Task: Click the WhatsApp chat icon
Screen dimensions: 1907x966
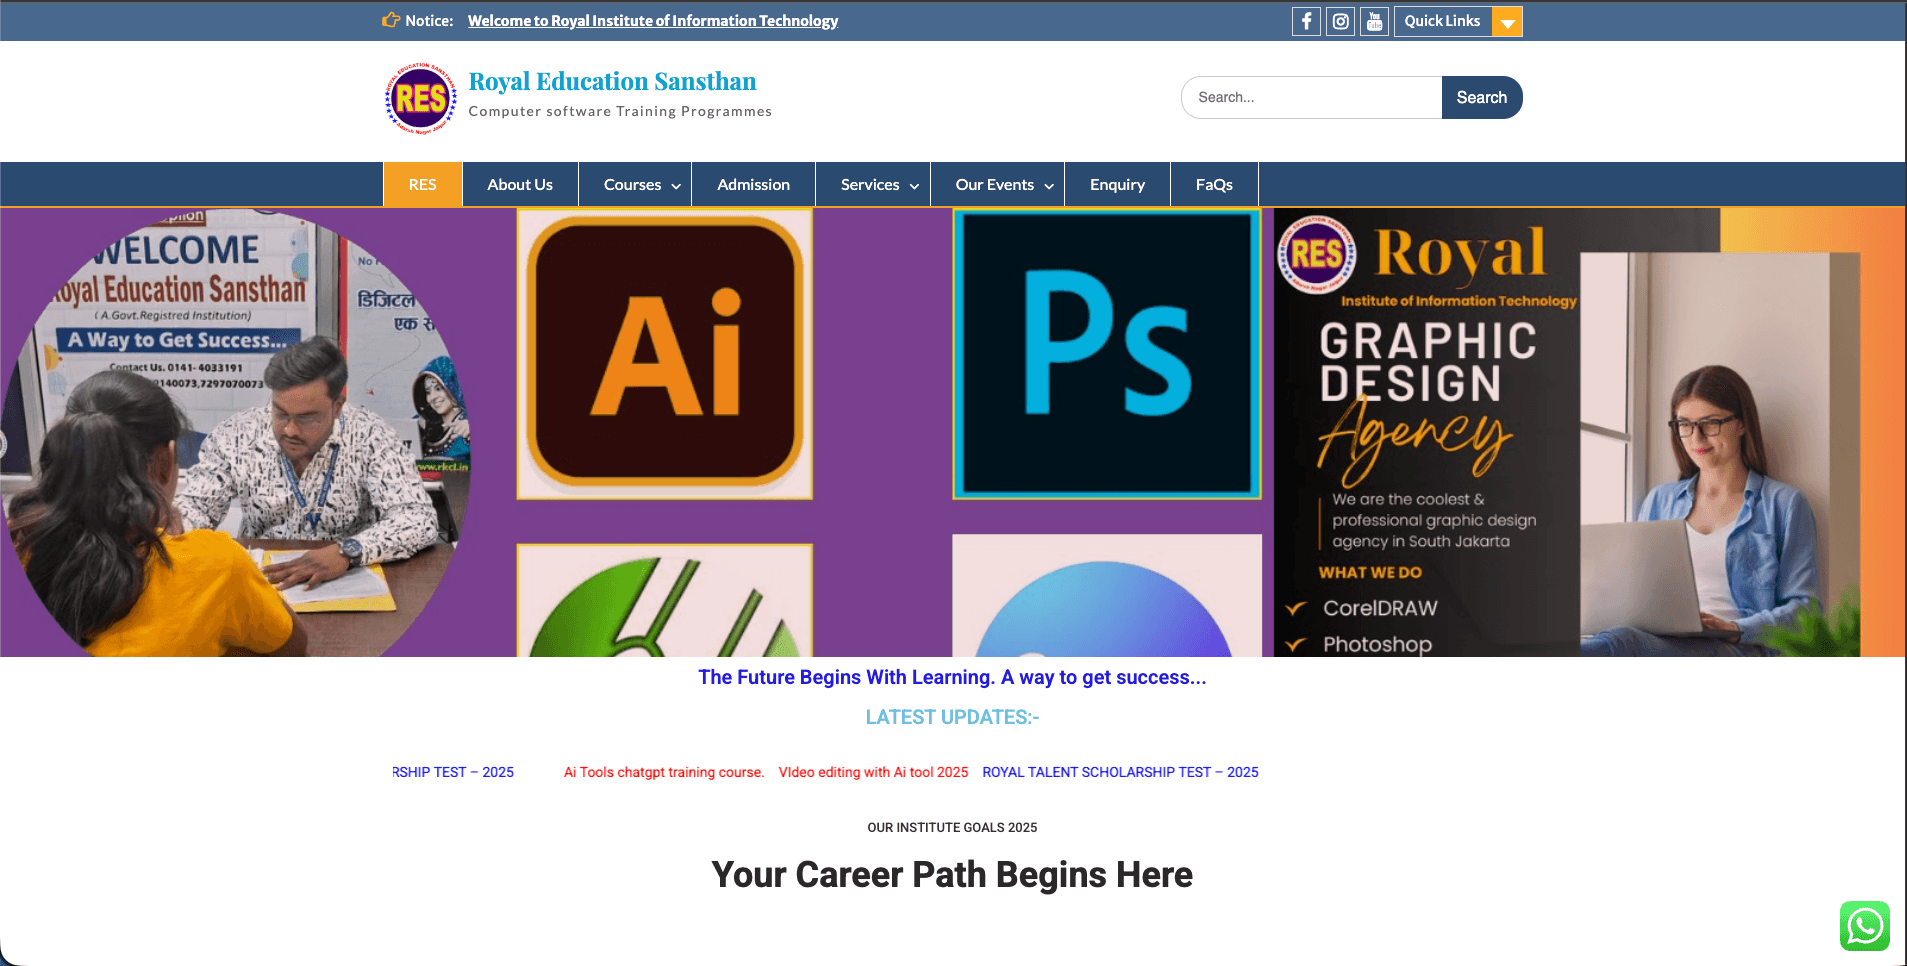Action: tap(1864, 926)
